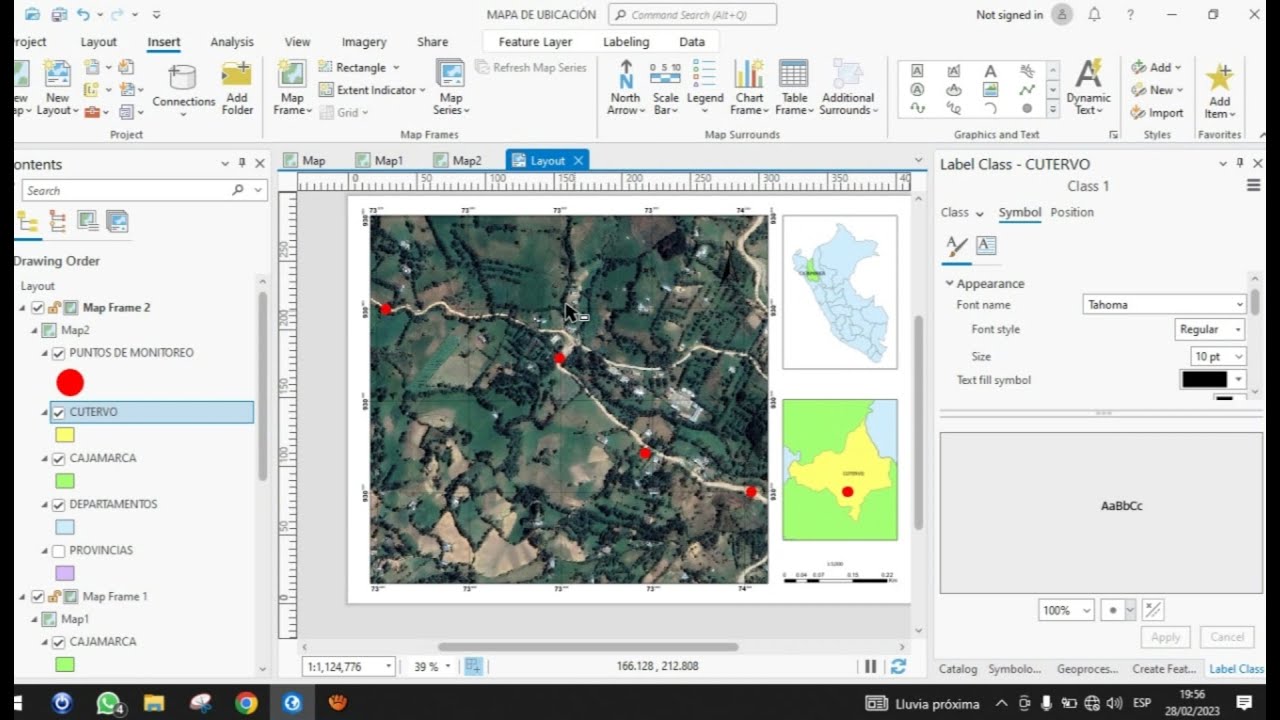Switch to the Analysis ribbon tab
The width and height of the screenshot is (1280, 720).
pos(232,42)
